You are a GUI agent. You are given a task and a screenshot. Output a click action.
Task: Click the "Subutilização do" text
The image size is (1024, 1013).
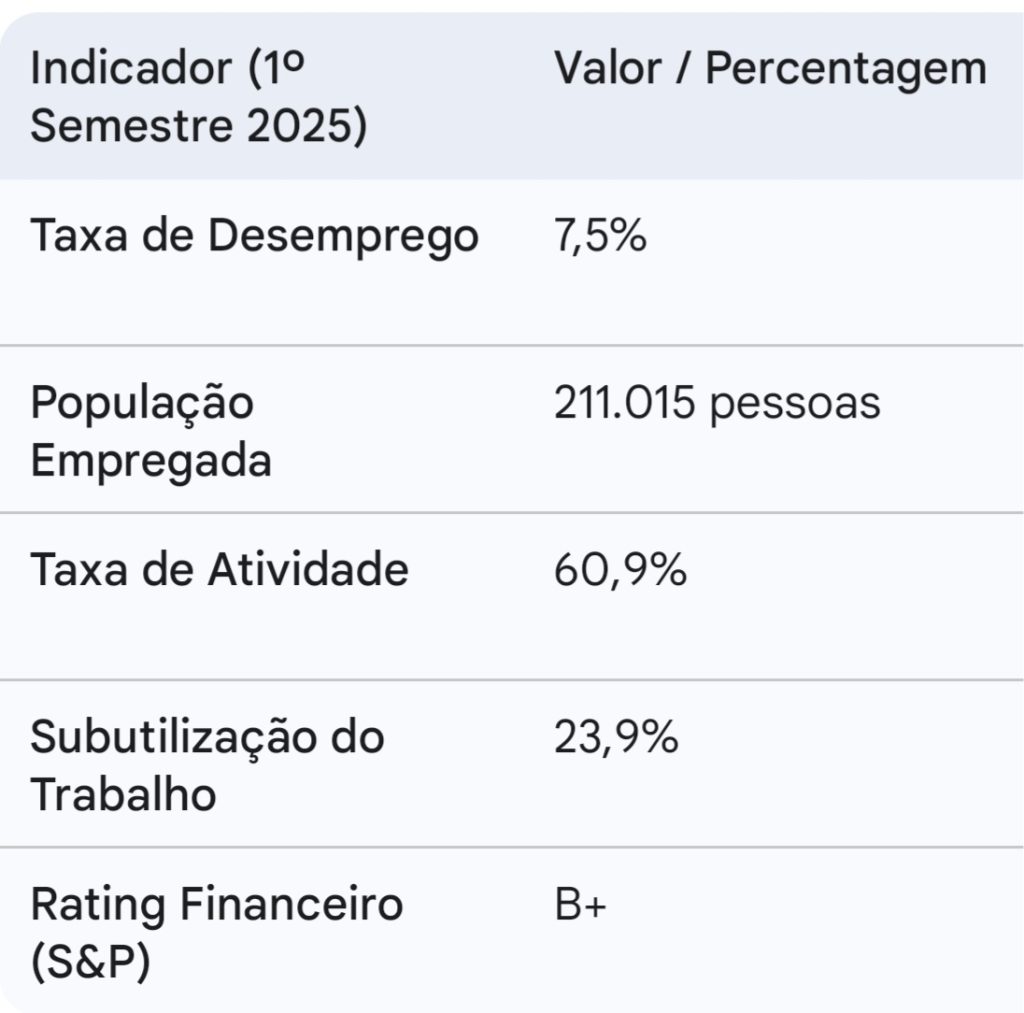click(x=207, y=738)
